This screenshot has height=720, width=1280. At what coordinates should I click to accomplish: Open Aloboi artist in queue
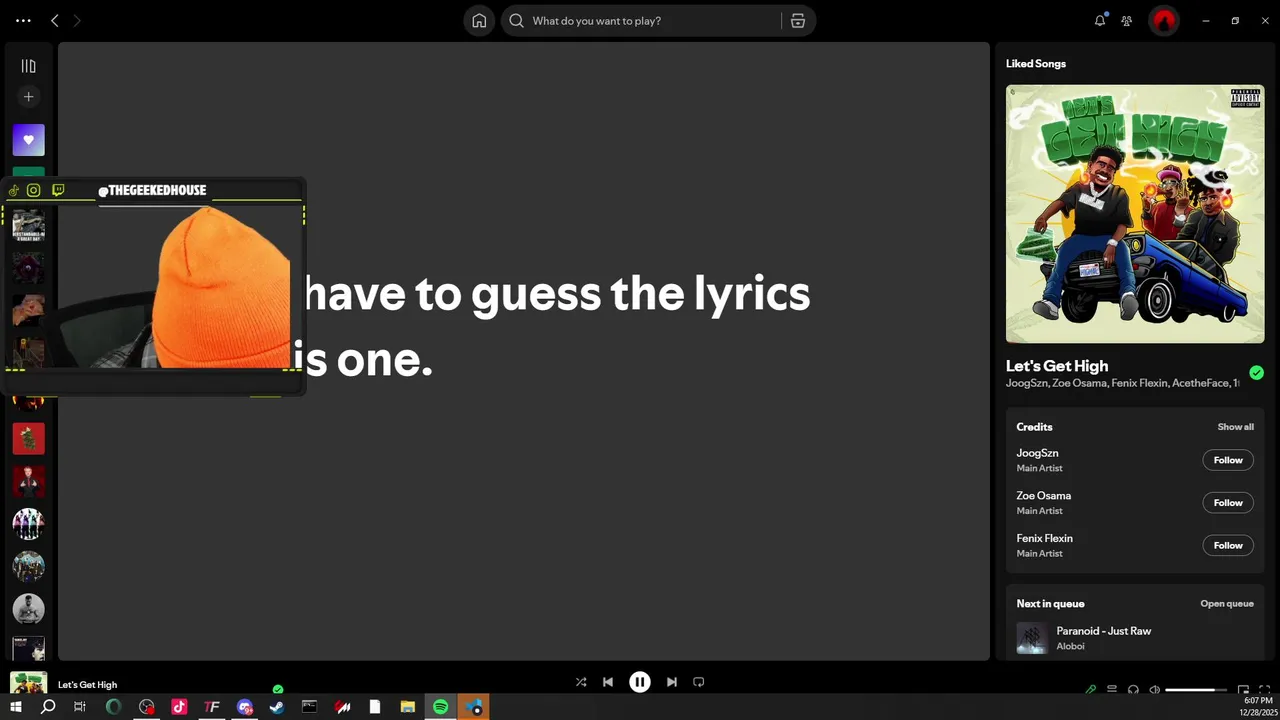(x=1070, y=646)
